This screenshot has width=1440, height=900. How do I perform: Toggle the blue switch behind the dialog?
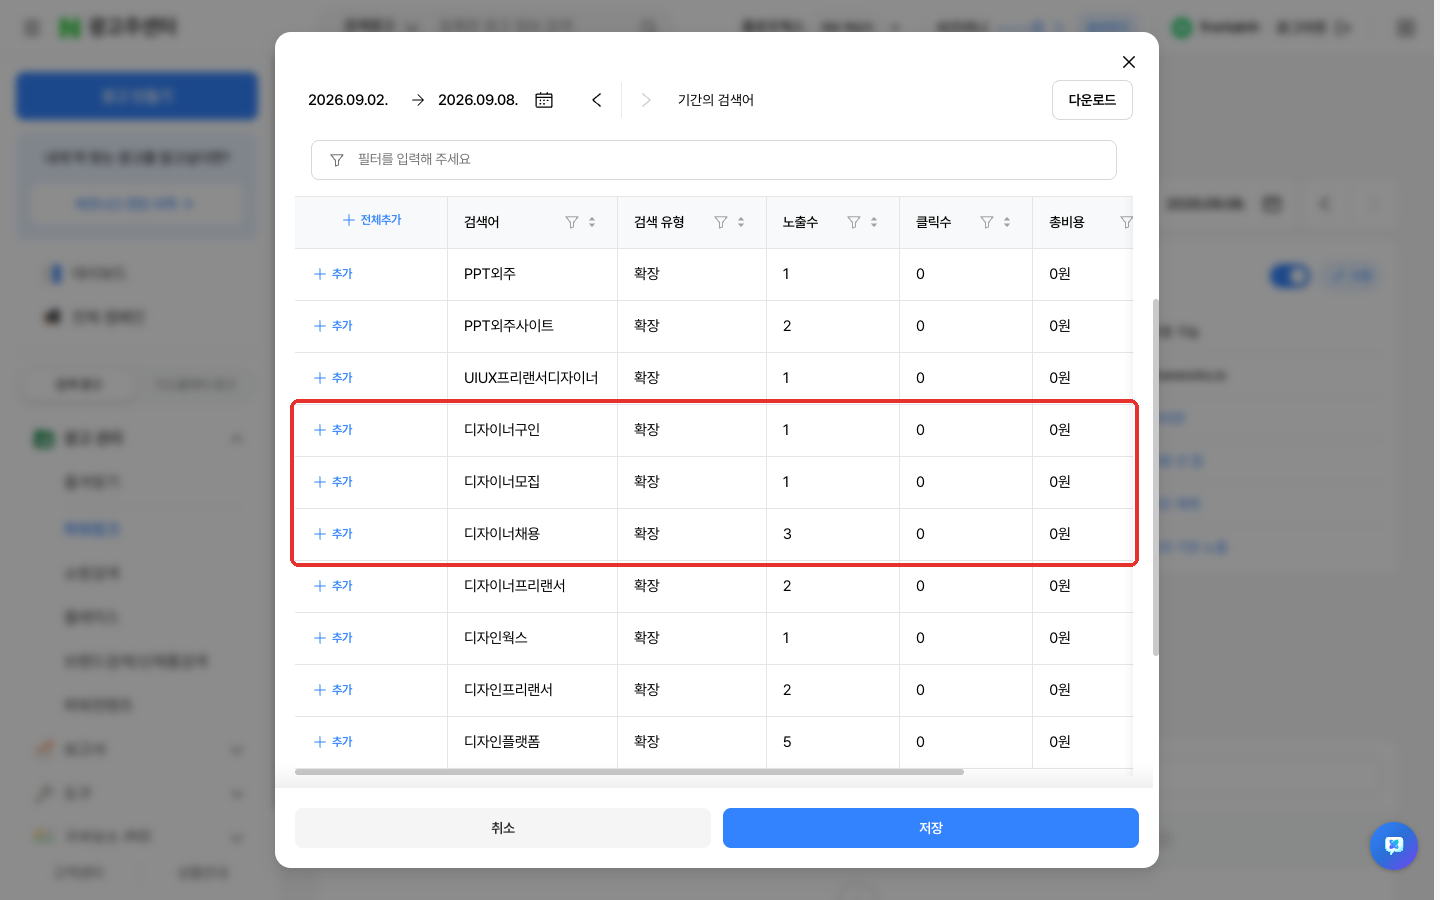click(1290, 276)
